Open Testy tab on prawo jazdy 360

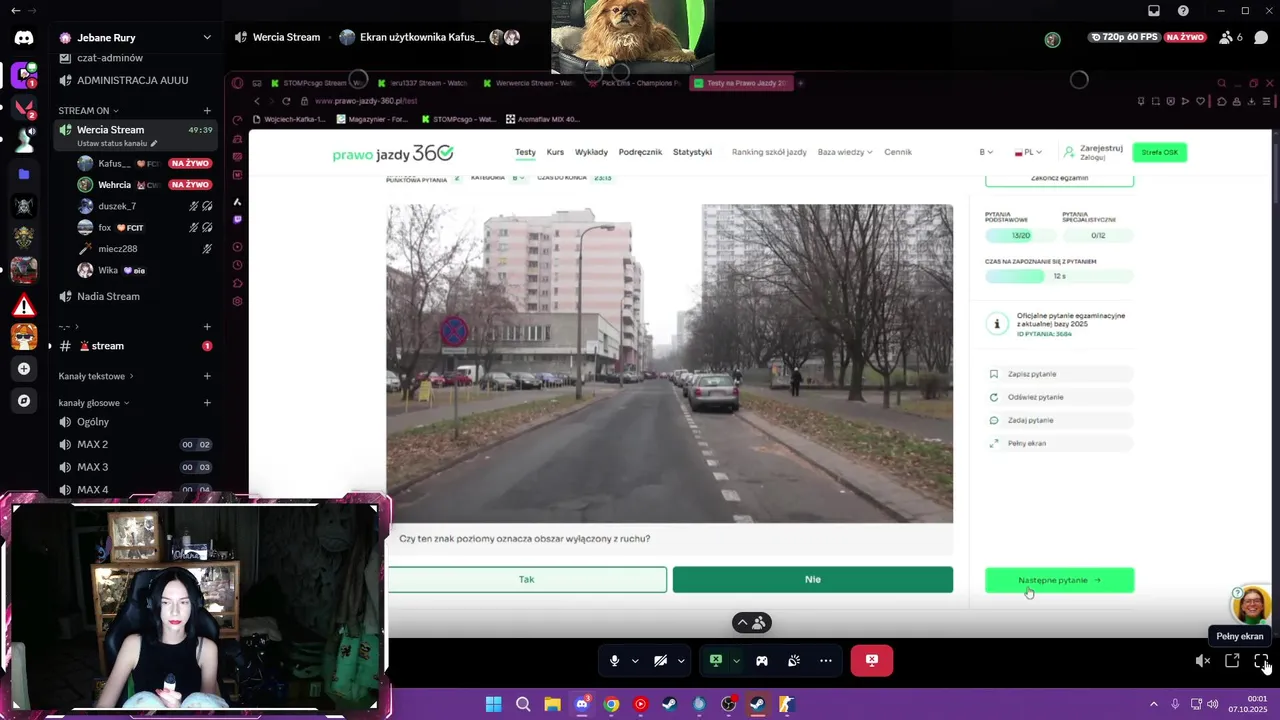tap(525, 152)
